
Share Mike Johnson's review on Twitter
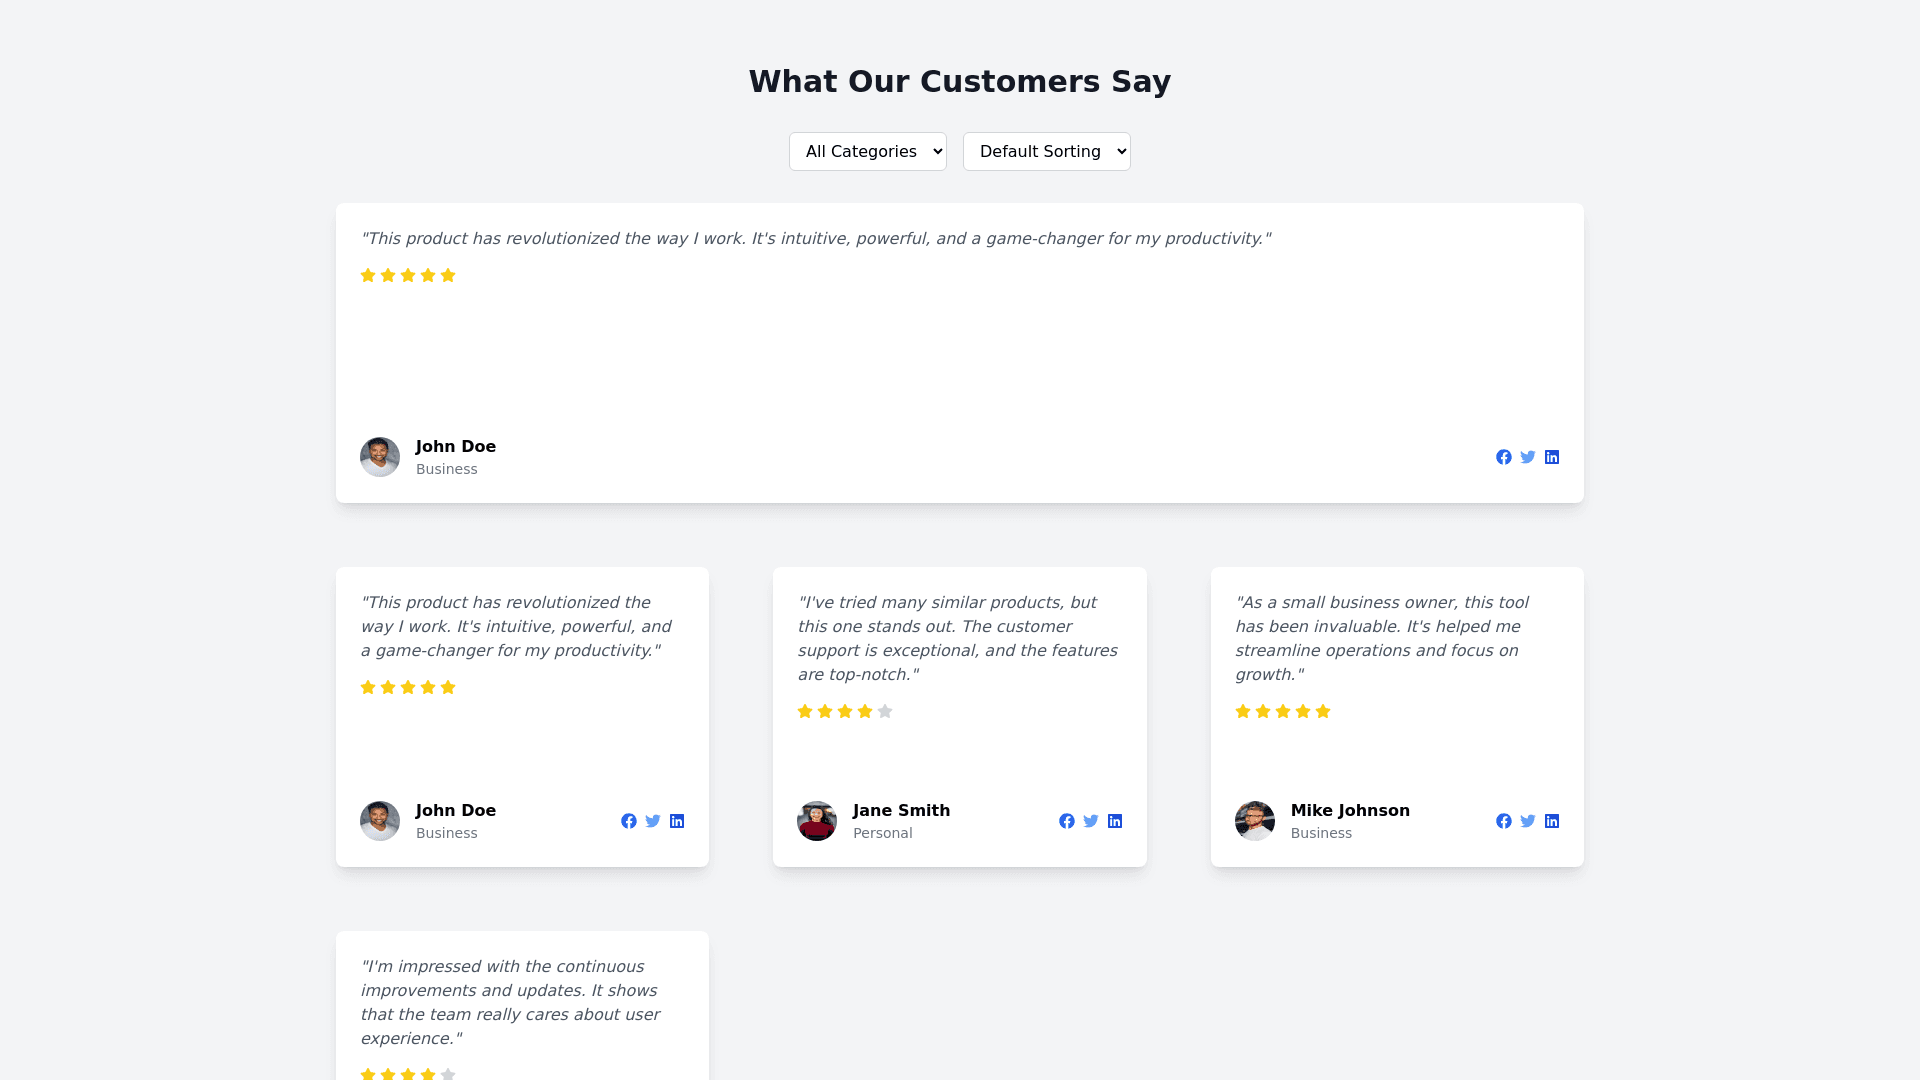1528,821
